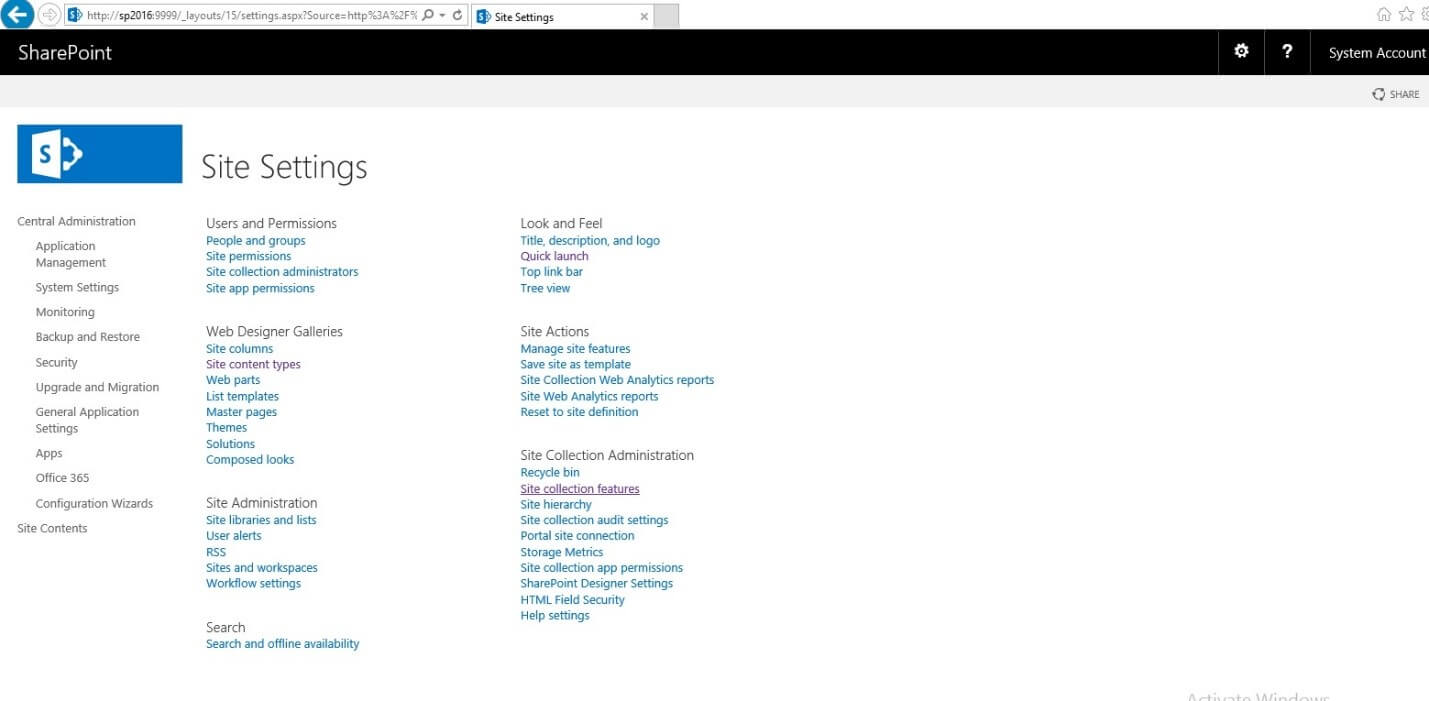Open Search and offline availability link
The height and width of the screenshot is (701, 1429).
pyautogui.click(x=282, y=644)
